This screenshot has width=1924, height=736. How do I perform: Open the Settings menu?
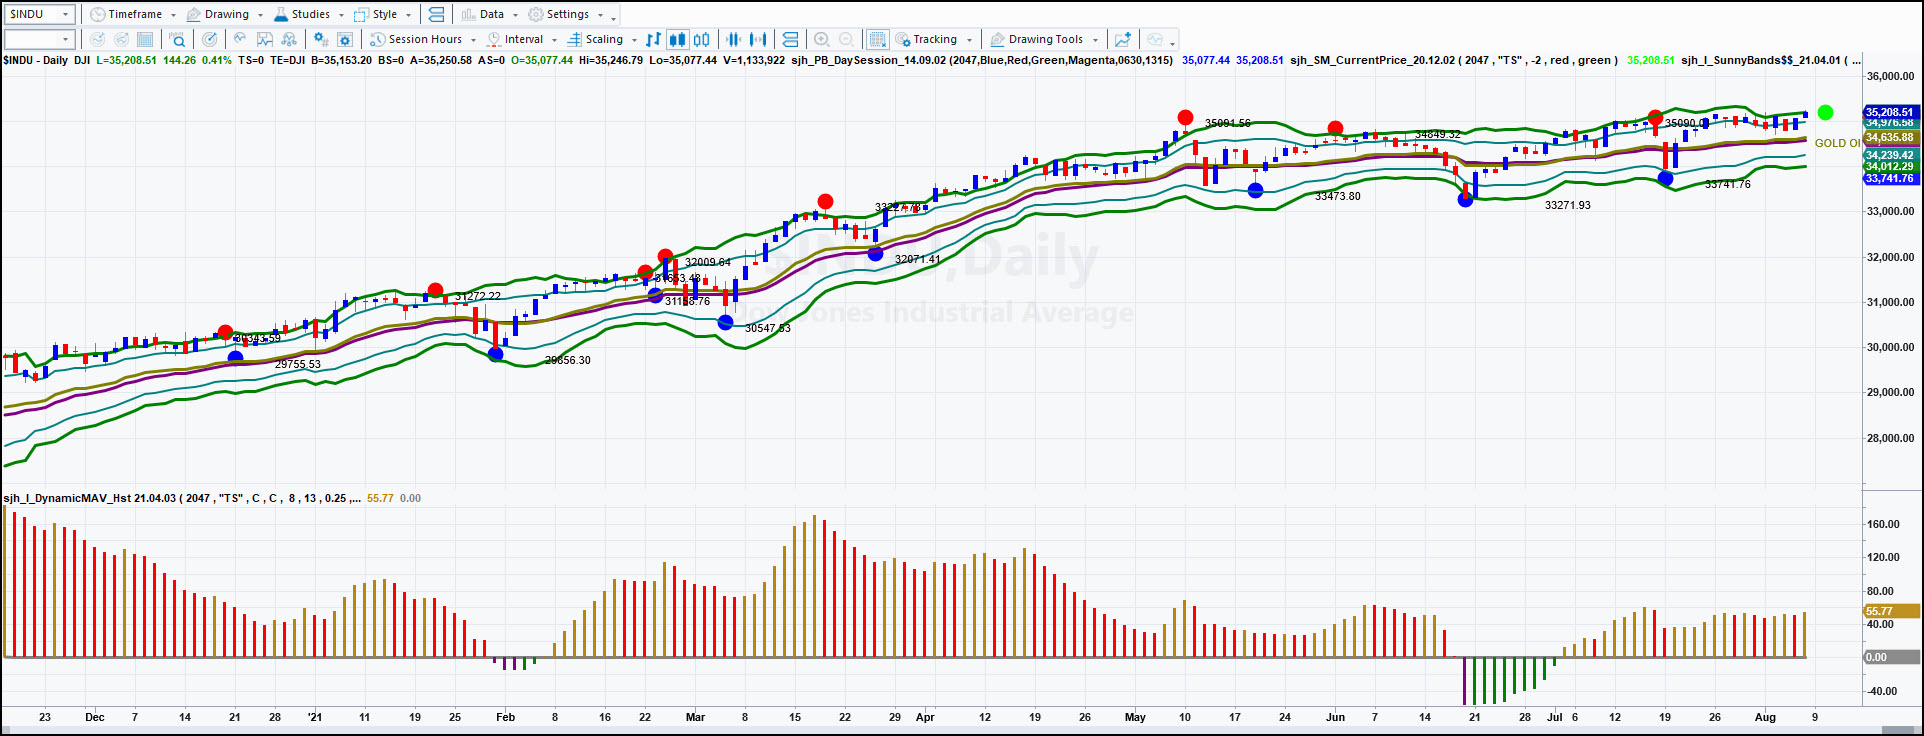(566, 14)
